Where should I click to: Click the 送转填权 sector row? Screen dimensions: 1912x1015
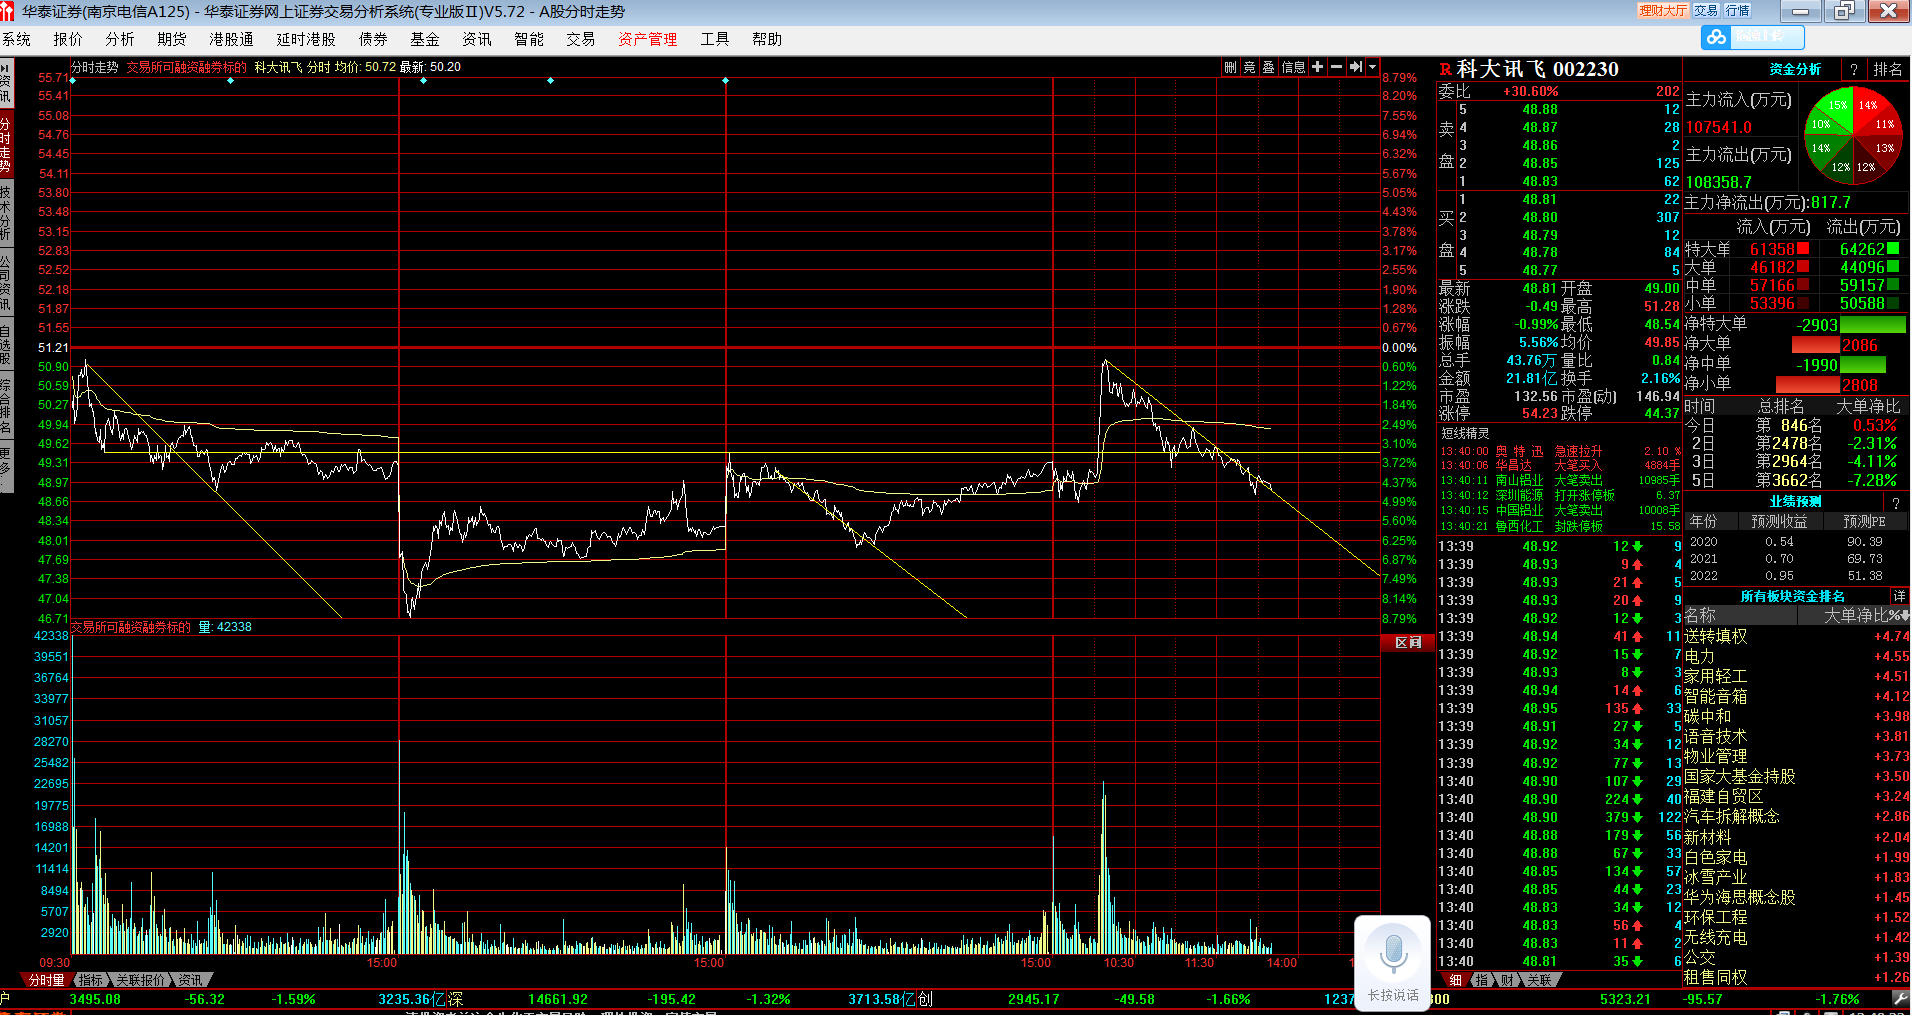click(1796, 636)
